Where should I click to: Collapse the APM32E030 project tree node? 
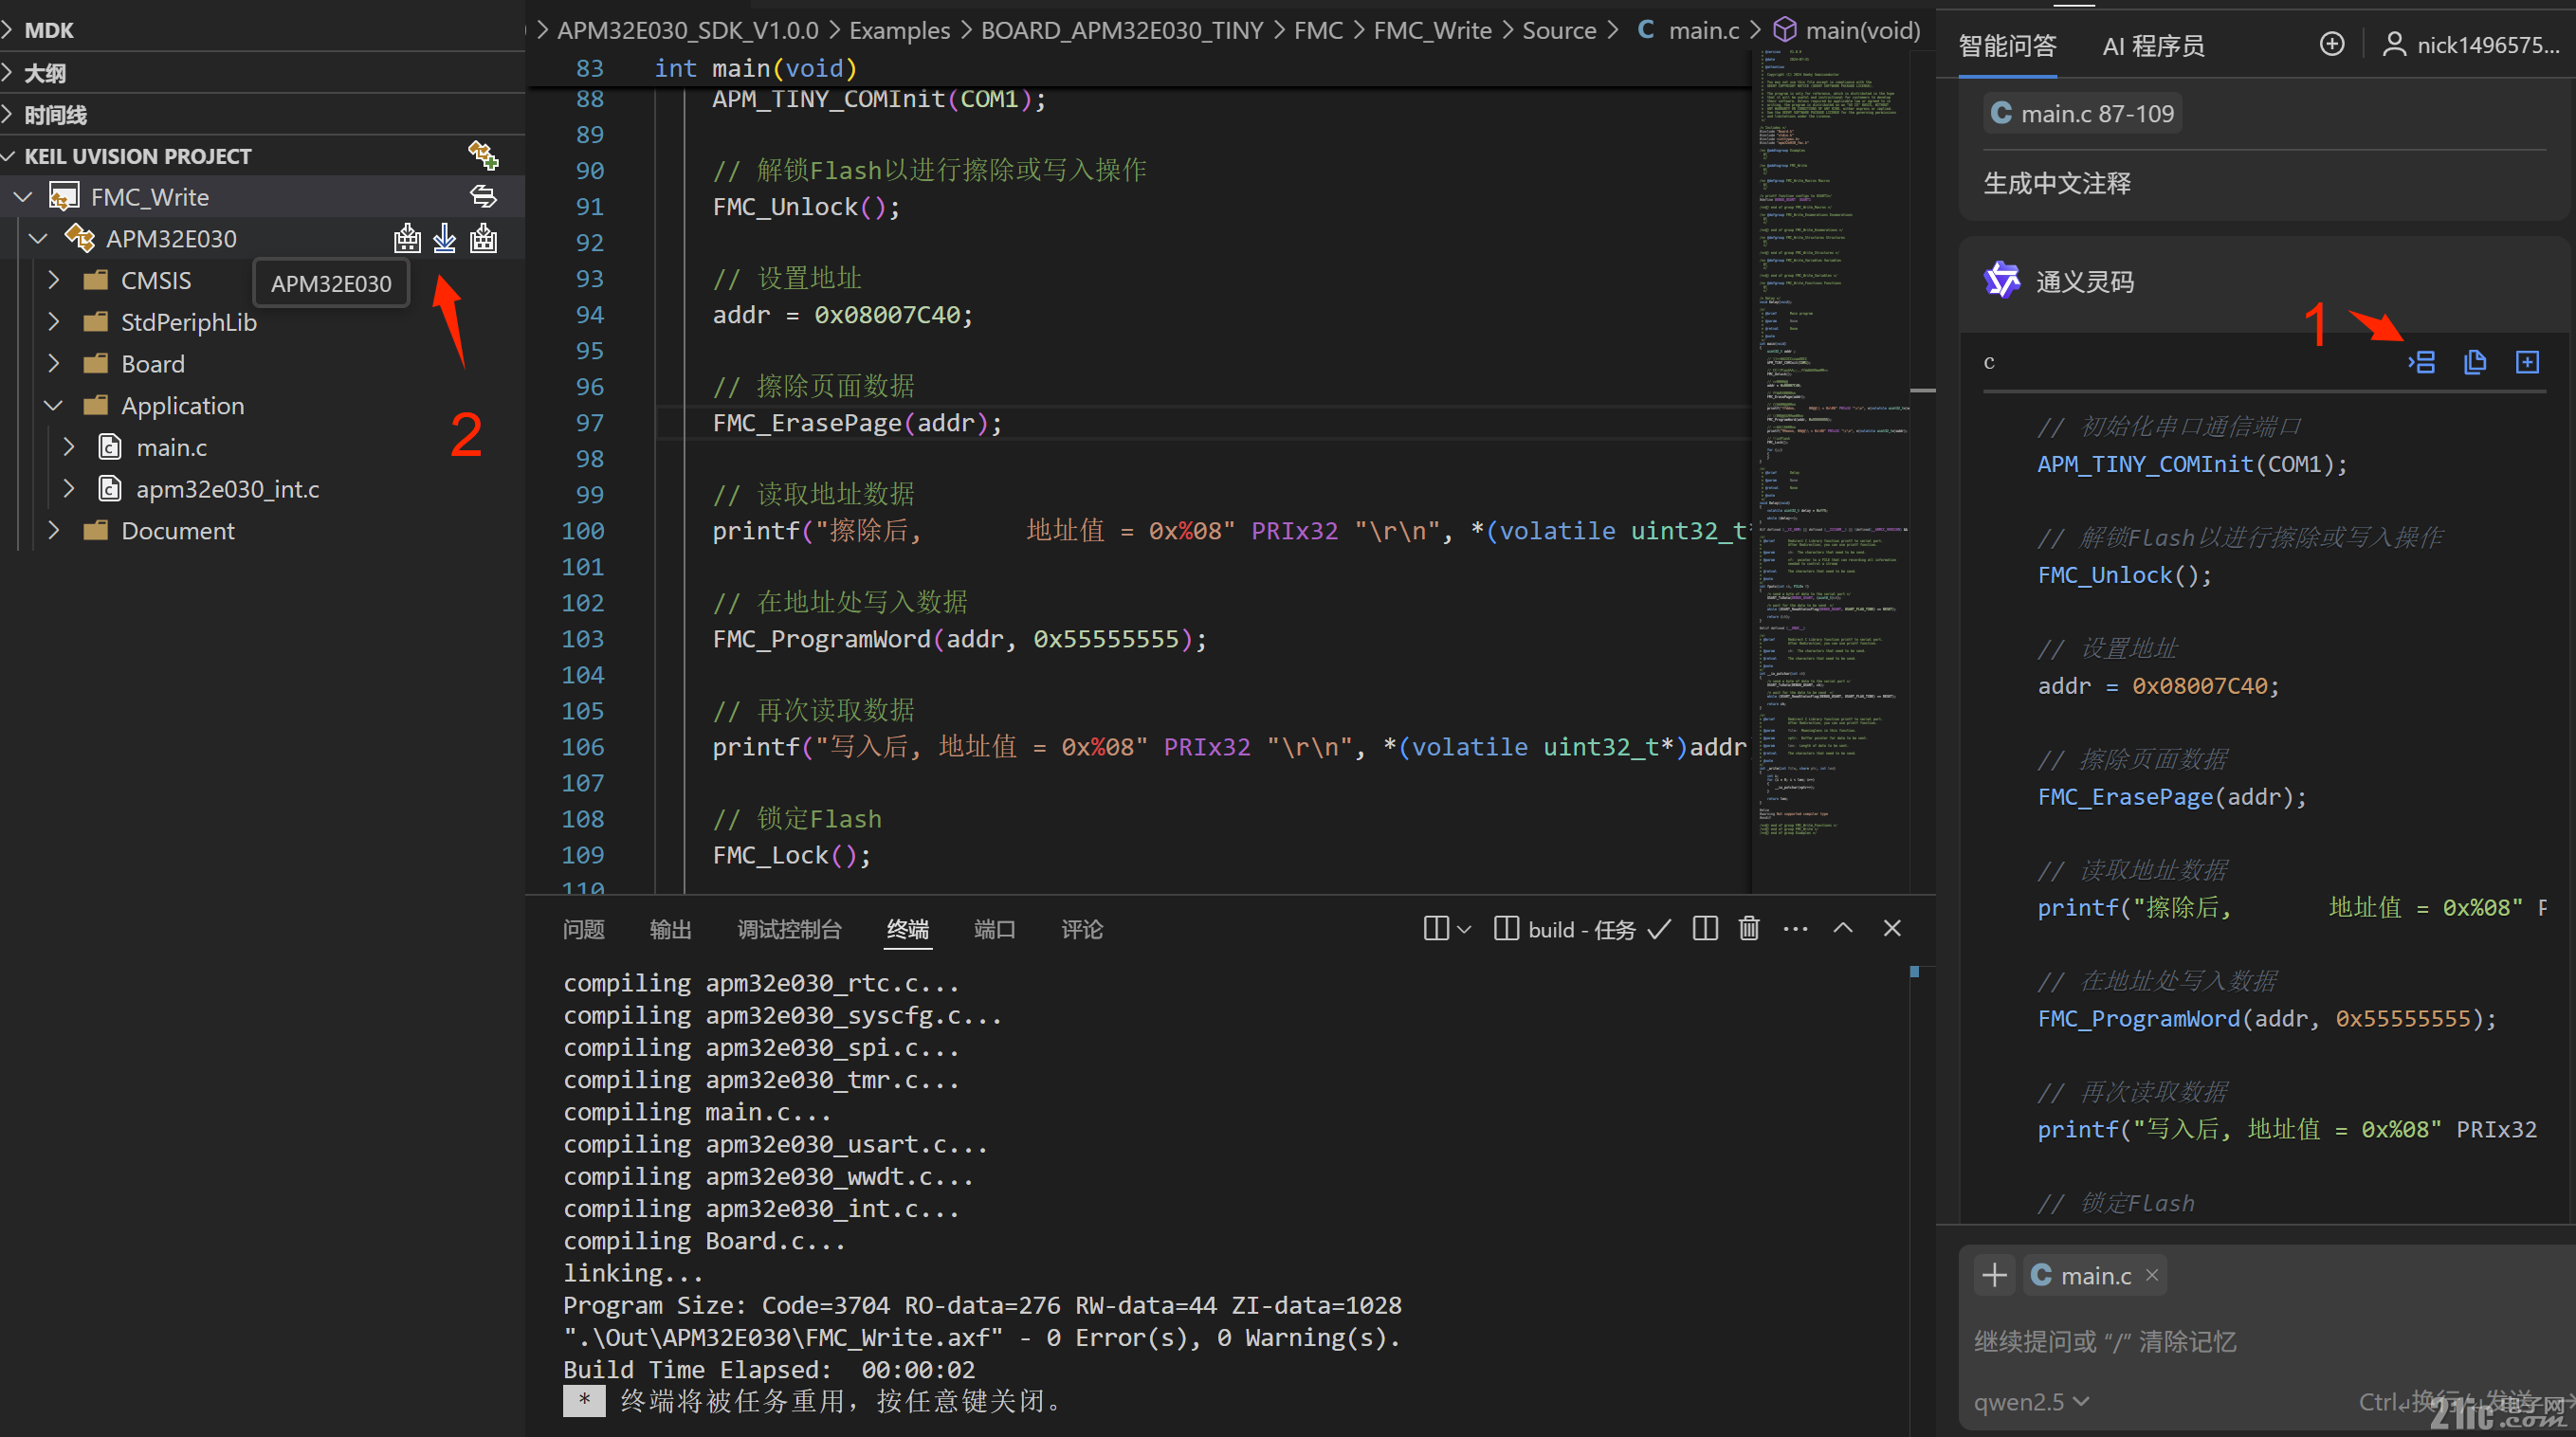pyautogui.click(x=38, y=238)
